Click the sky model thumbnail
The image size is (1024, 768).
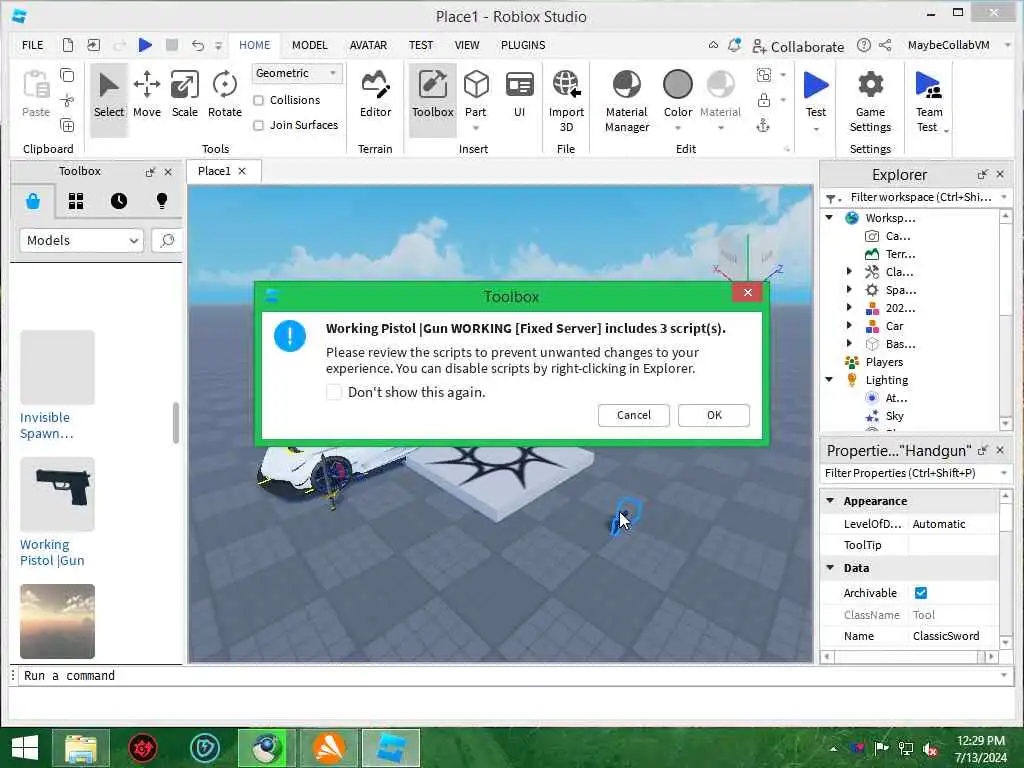pos(57,621)
